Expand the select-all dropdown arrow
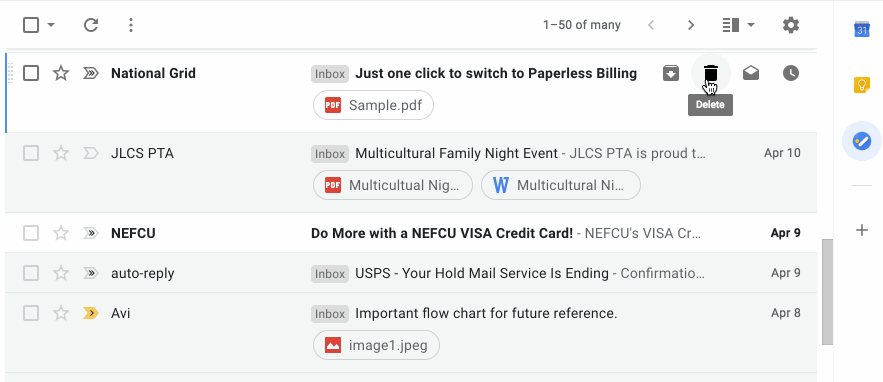 pyautogui.click(x=51, y=25)
